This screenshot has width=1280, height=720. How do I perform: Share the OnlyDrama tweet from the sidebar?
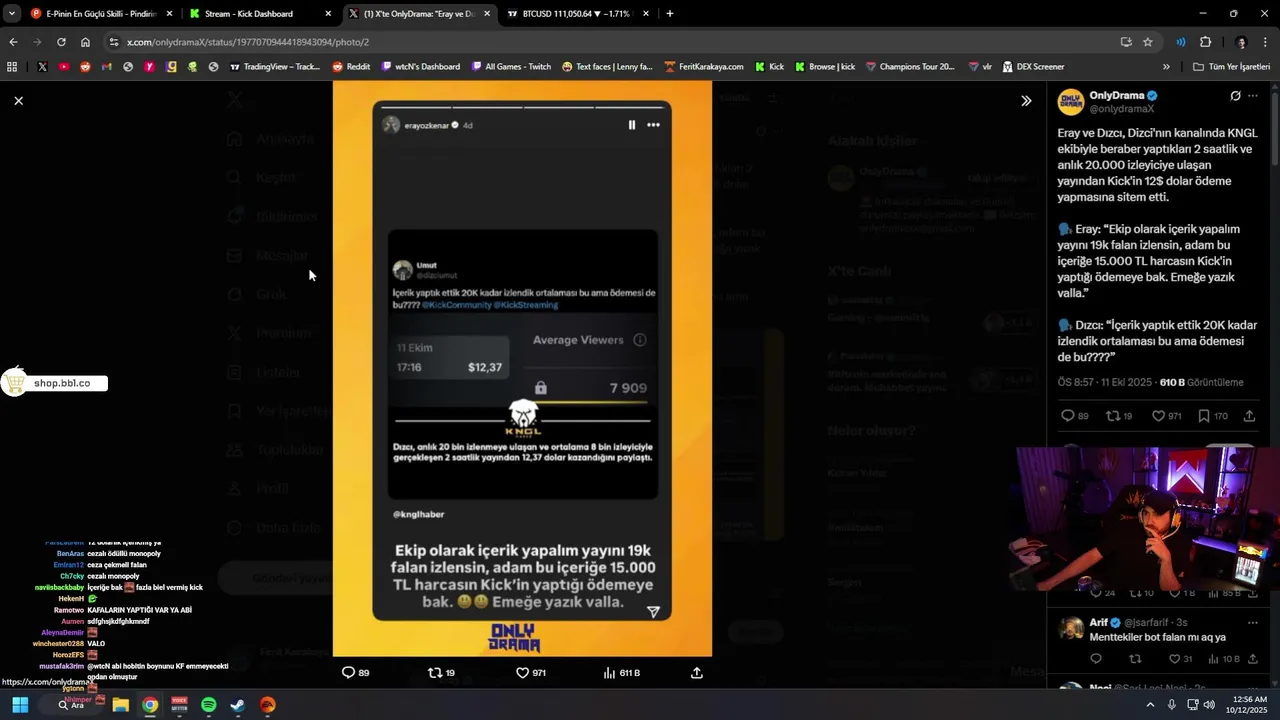1249,416
